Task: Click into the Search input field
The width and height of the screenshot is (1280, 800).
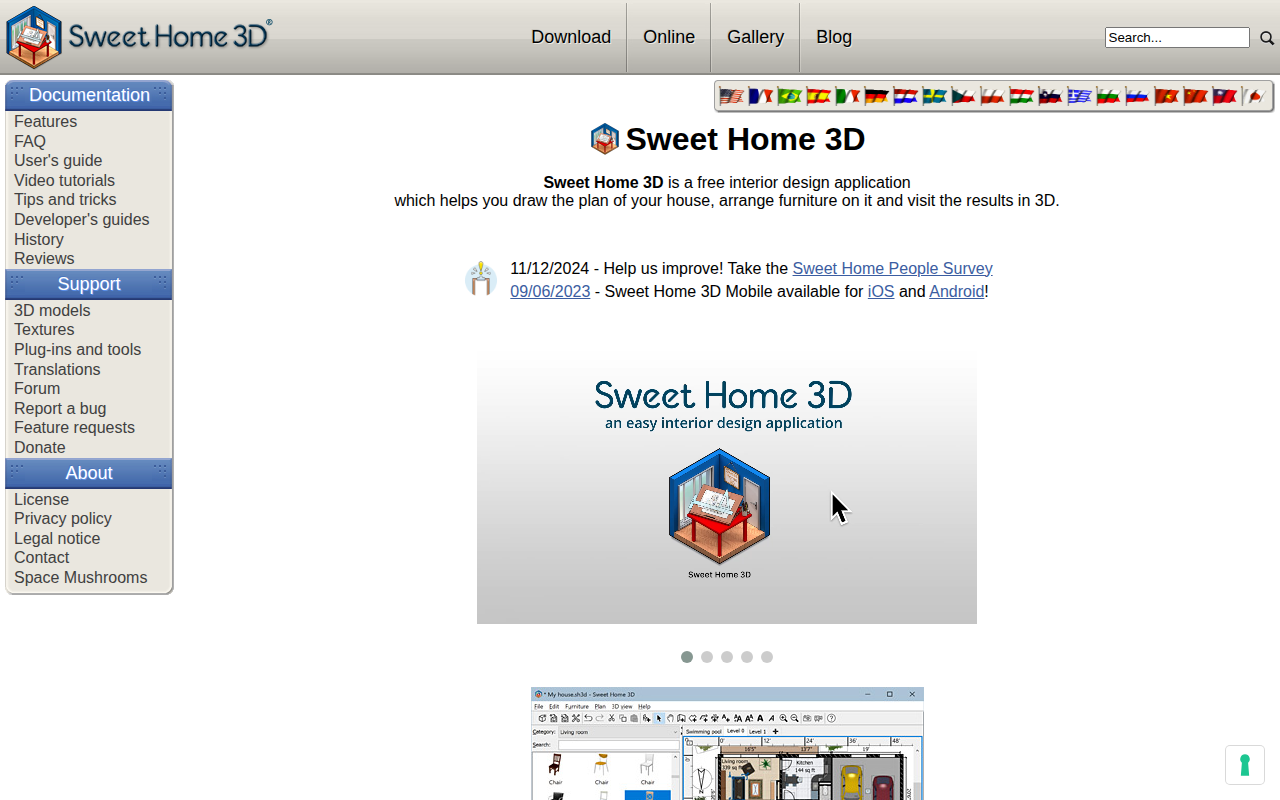Action: pyautogui.click(x=1177, y=38)
